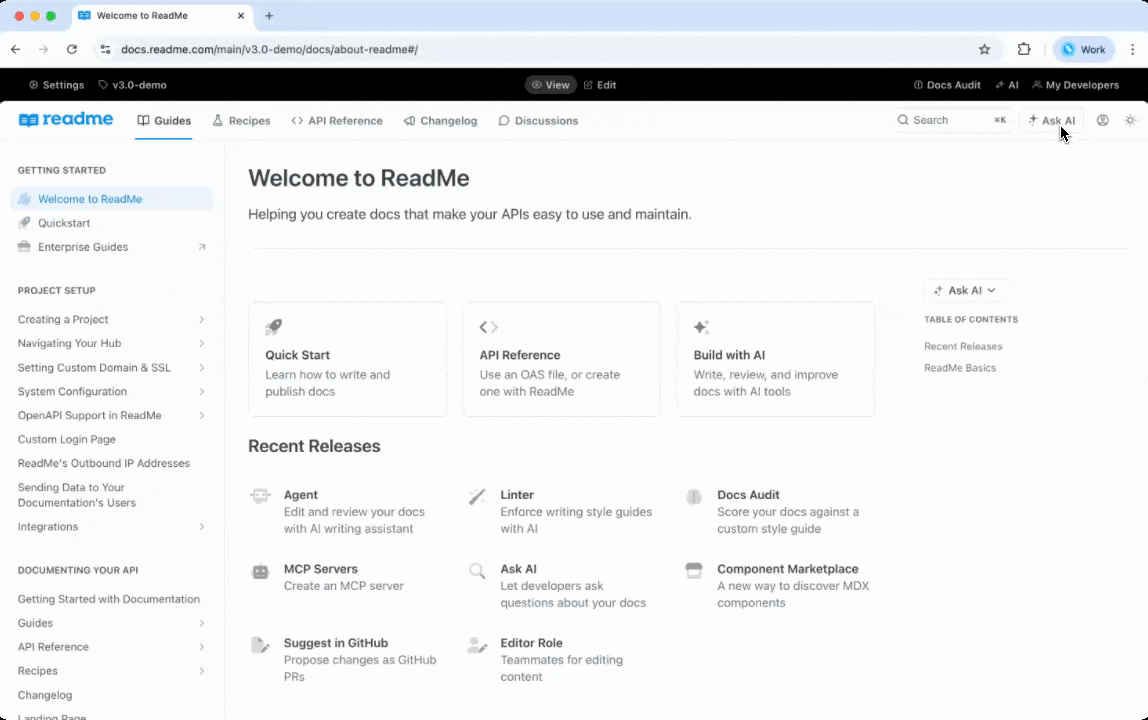
Task: Expand Guides under Documenting Your API
Action: pos(201,623)
